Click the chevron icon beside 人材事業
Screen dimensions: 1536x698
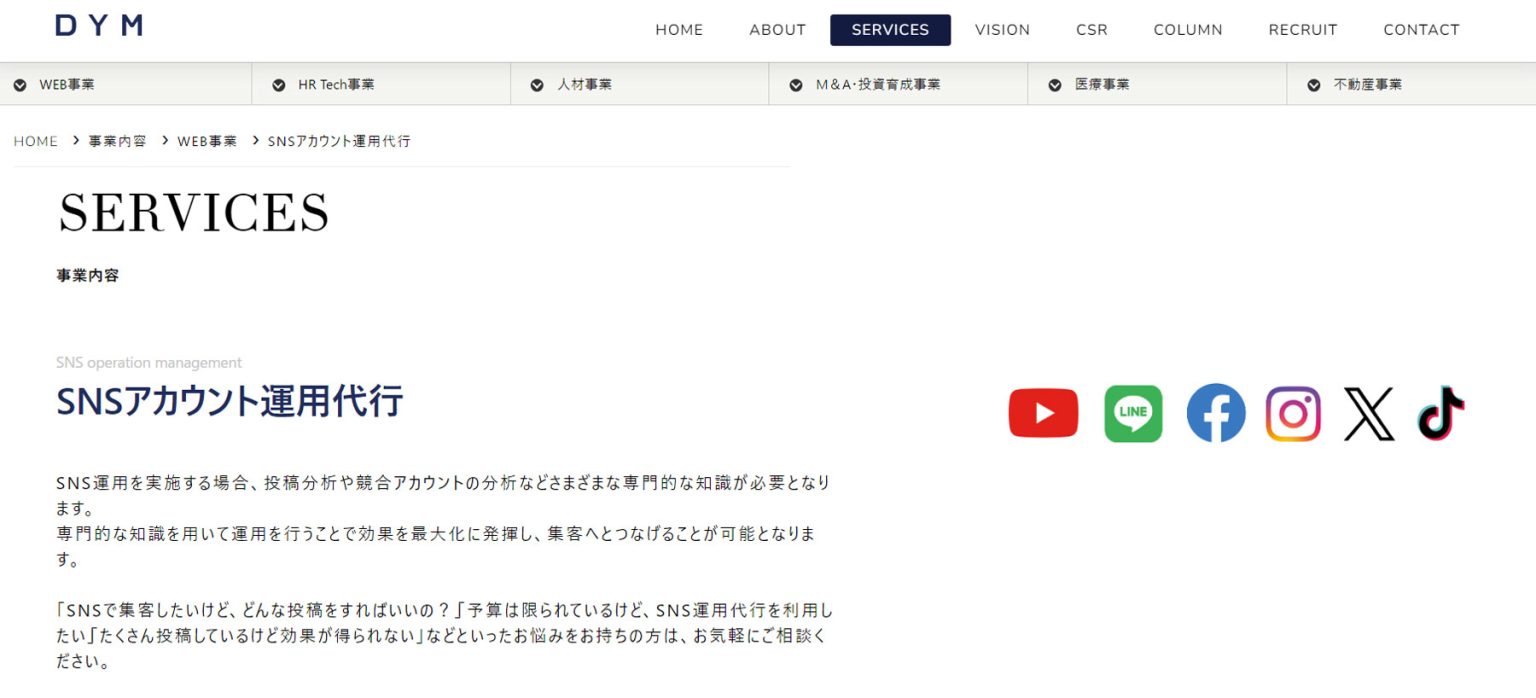[x=537, y=84]
